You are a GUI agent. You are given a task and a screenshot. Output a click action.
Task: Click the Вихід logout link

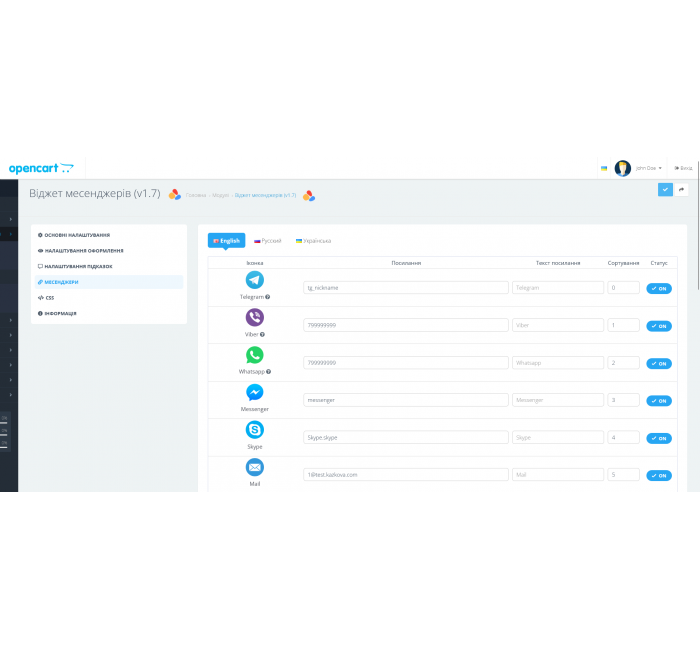pyautogui.click(x=683, y=168)
